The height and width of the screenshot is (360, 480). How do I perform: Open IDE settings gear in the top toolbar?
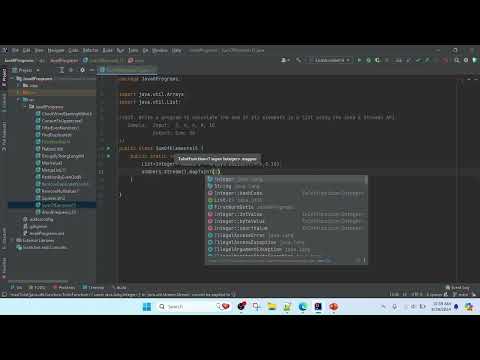click(x=466, y=60)
